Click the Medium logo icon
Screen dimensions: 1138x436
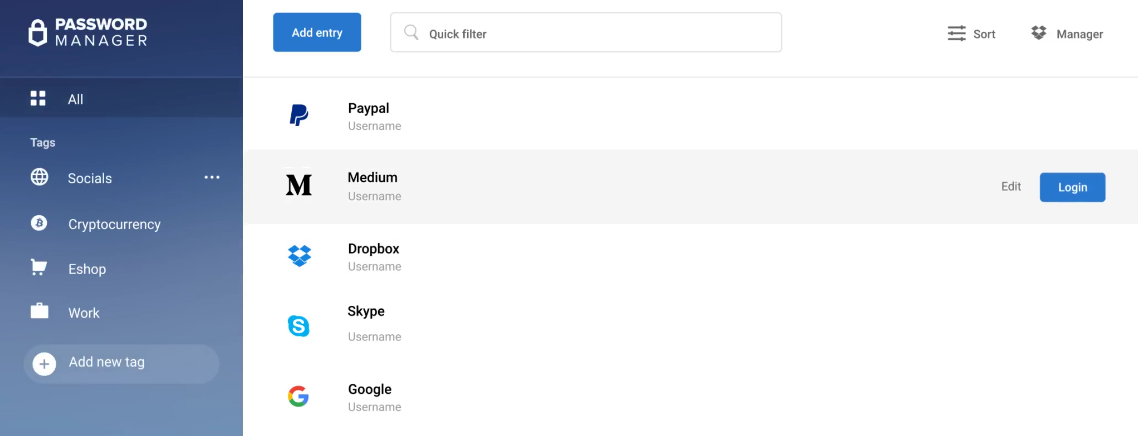298,185
